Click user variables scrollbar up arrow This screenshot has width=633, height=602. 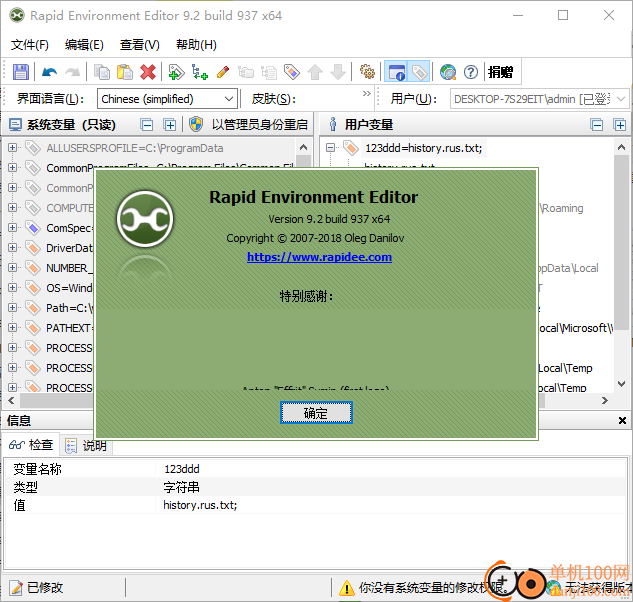622,147
